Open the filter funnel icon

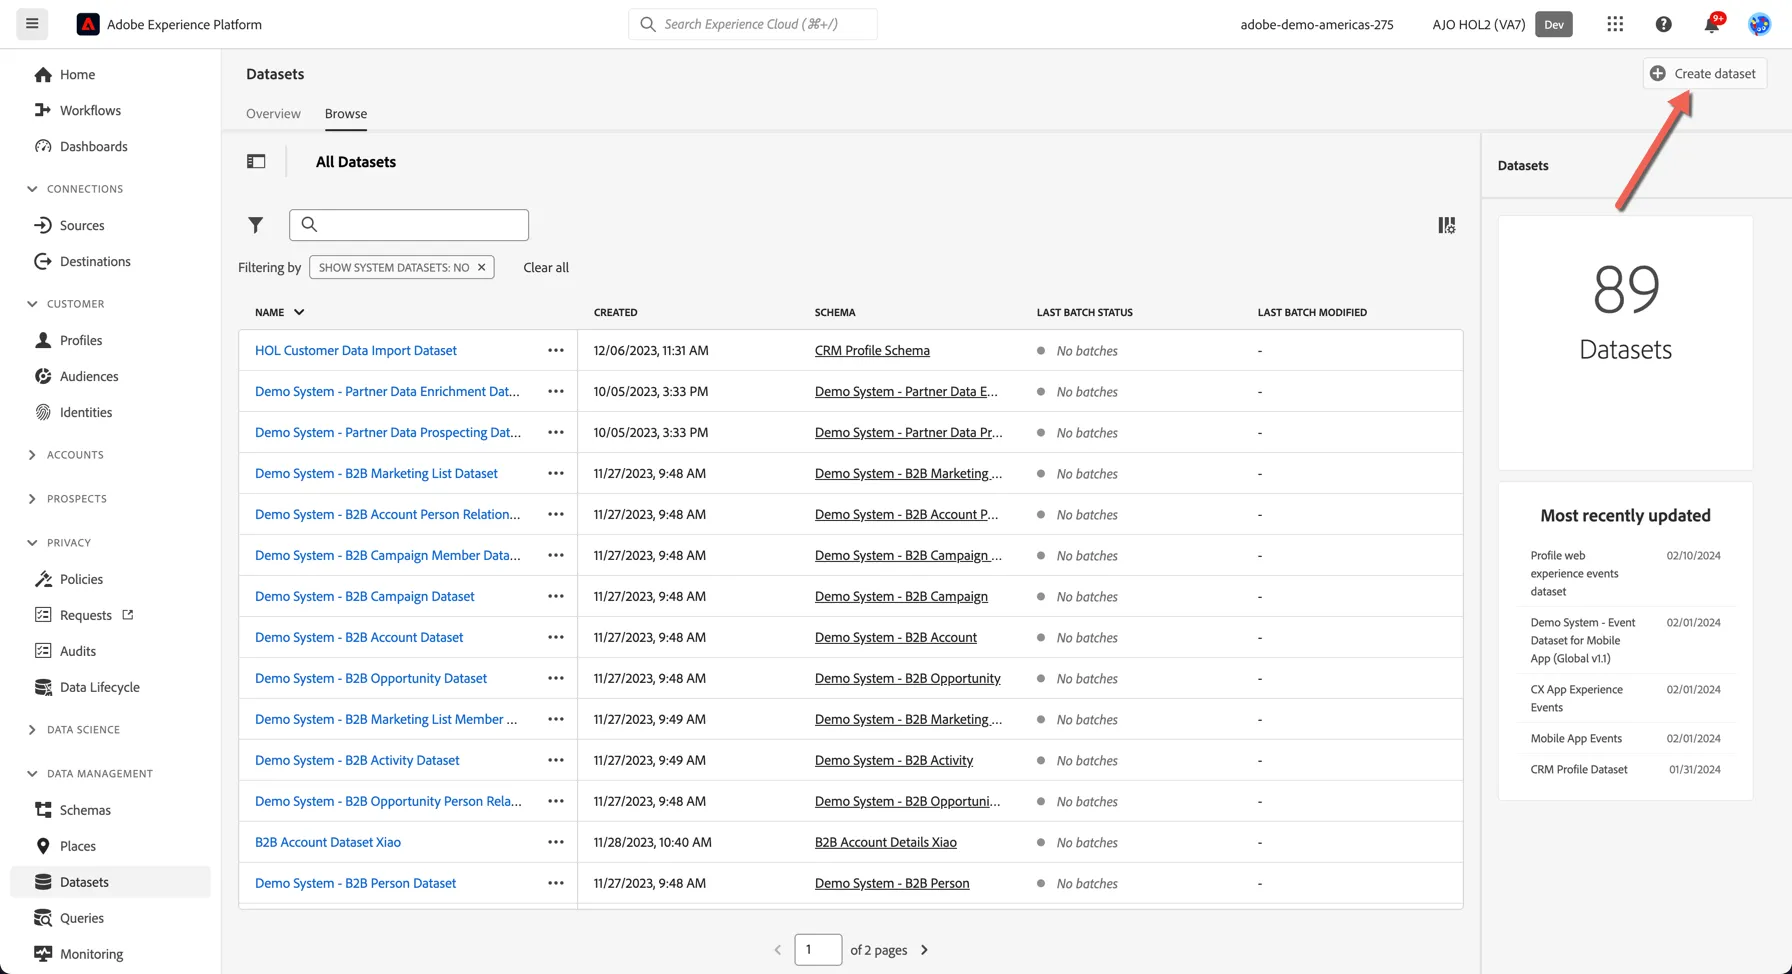[x=256, y=225]
